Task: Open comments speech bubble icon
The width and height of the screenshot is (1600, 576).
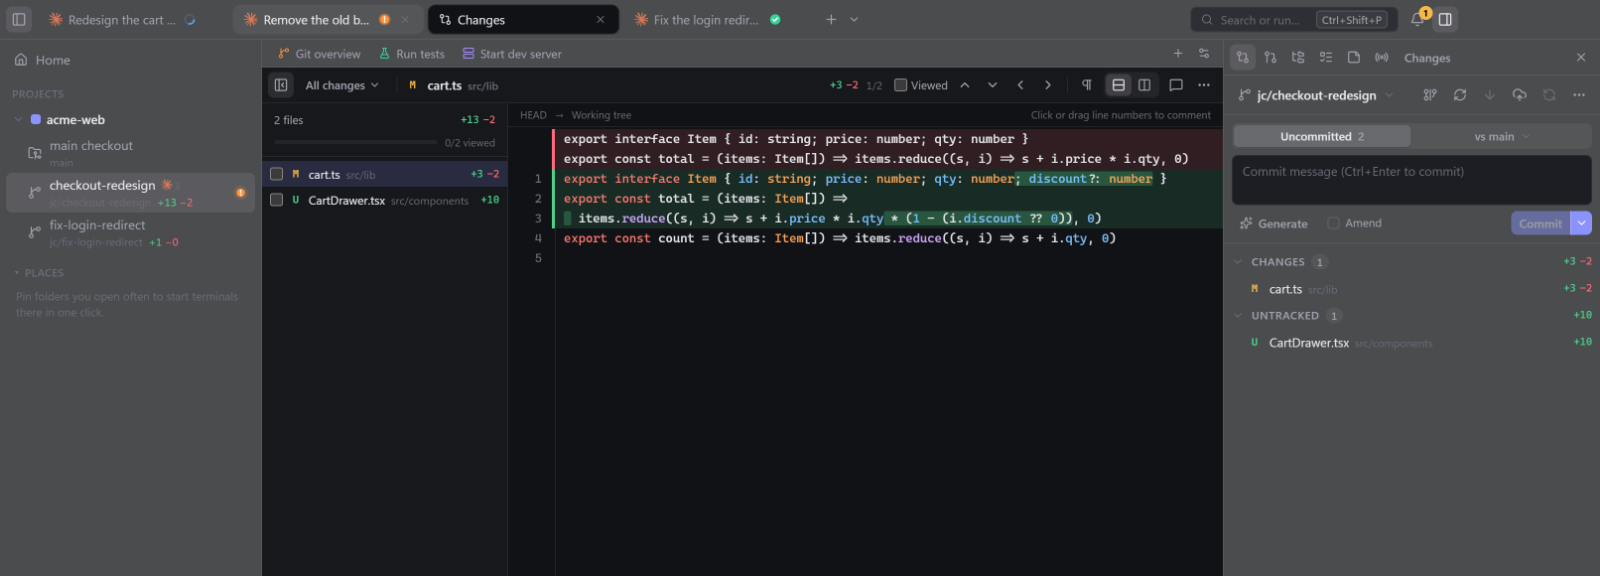Action: [1176, 85]
